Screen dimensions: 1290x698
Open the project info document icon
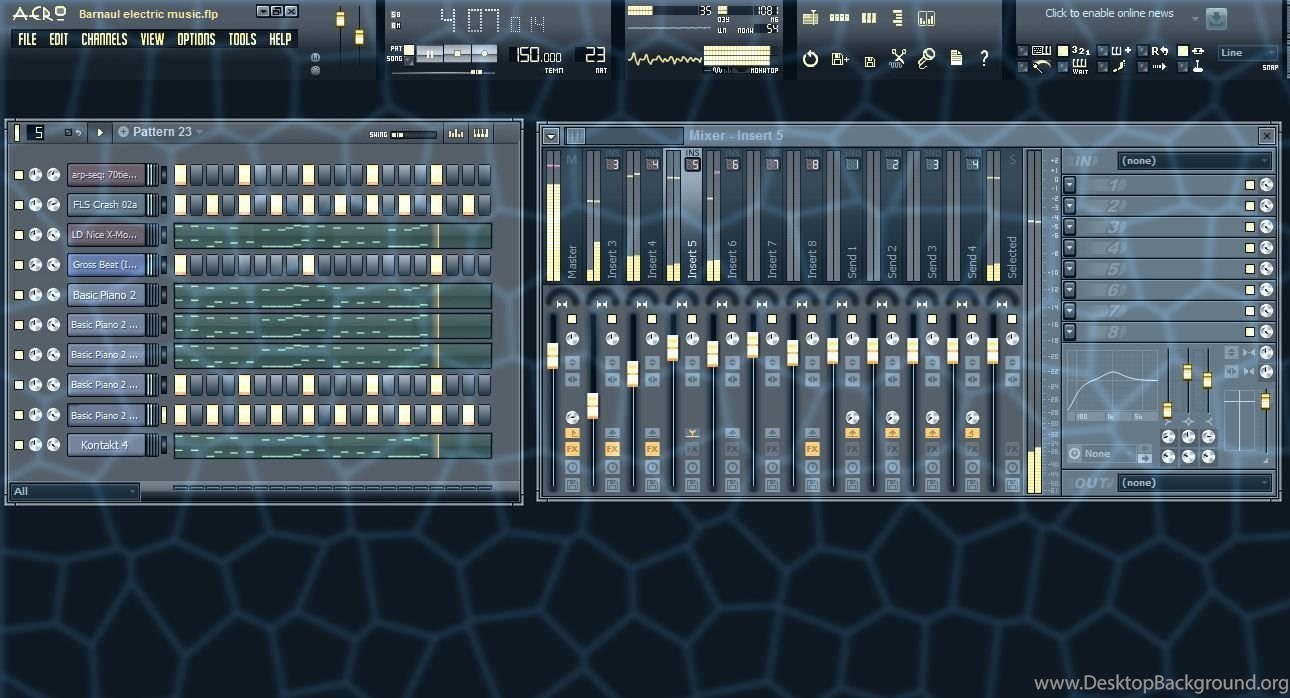(x=956, y=59)
